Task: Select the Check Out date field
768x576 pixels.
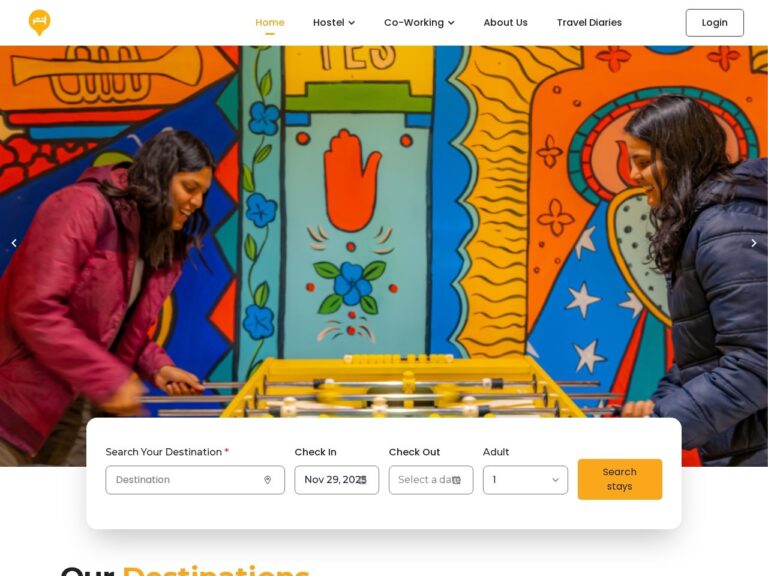Action: [x=431, y=480]
